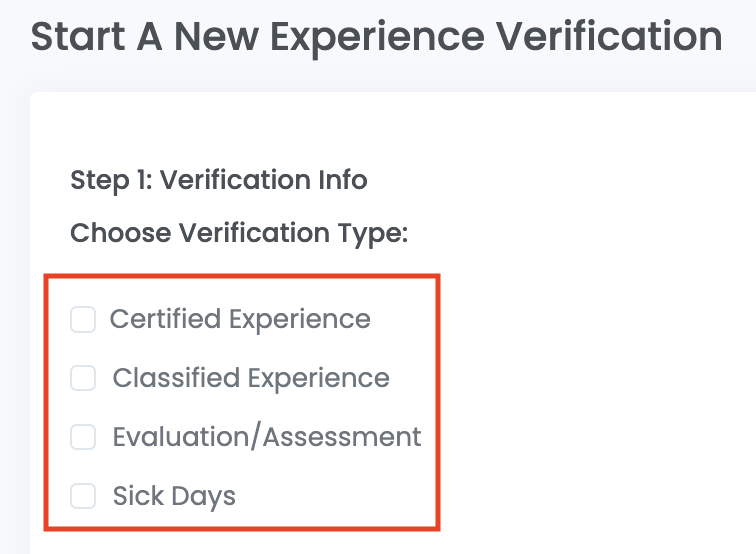This screenshot has width=756, height=554.
Task: Click the "Step 1: Verification Info" heading
Action: point(219,180)
